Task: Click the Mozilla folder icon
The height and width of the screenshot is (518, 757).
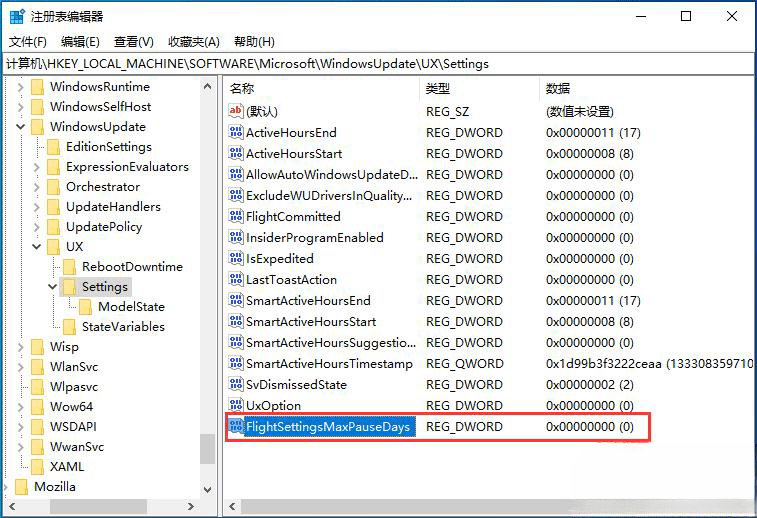Action: 22,487
